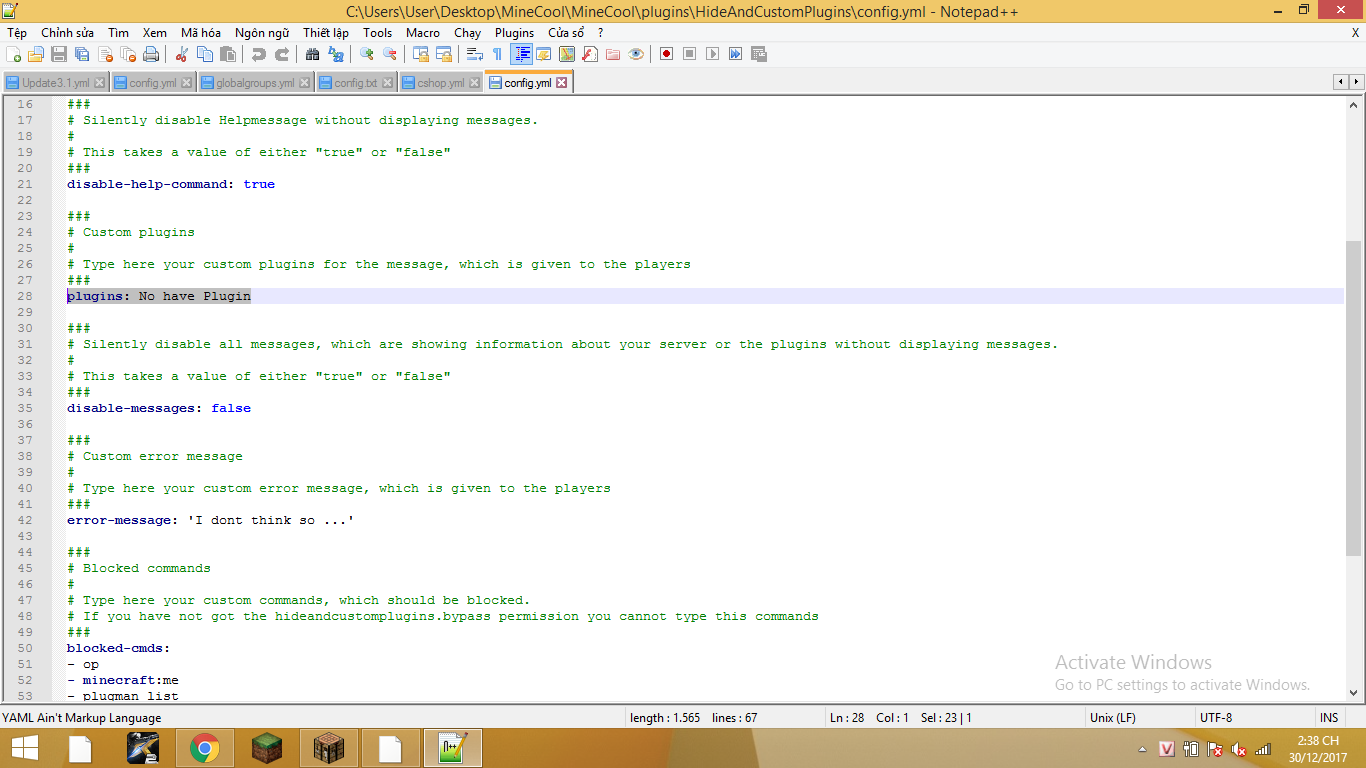Switch to the config.txt tab
Image resolution: width=1366 pixels, height=768 pixels.
point(356,83)
